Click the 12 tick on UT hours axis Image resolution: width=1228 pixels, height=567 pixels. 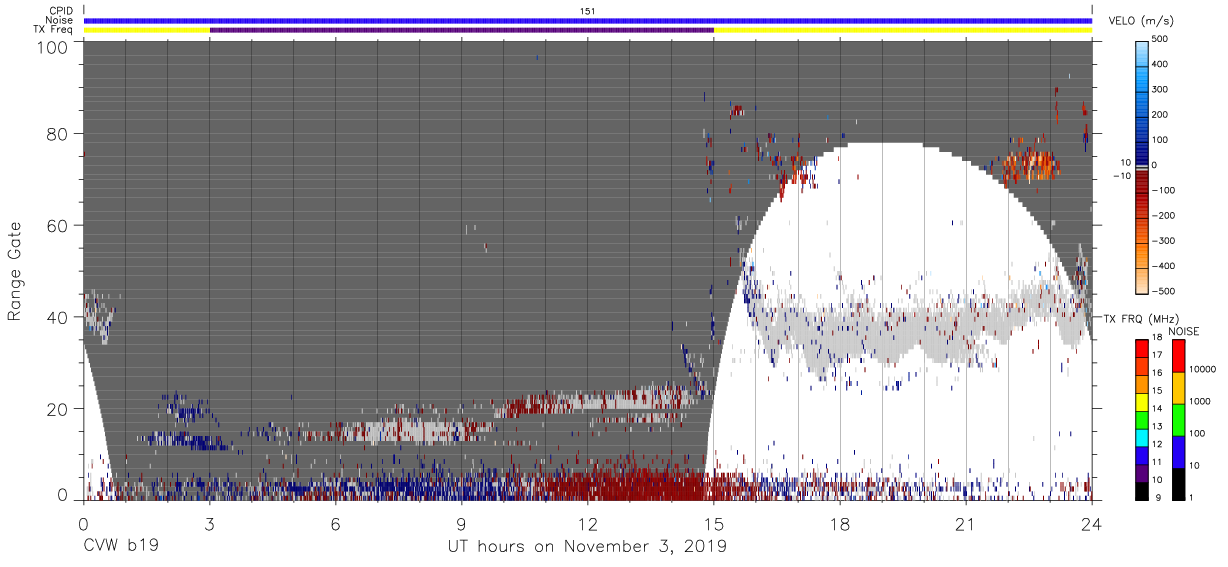pyautogui.click(x=588, y=523)
